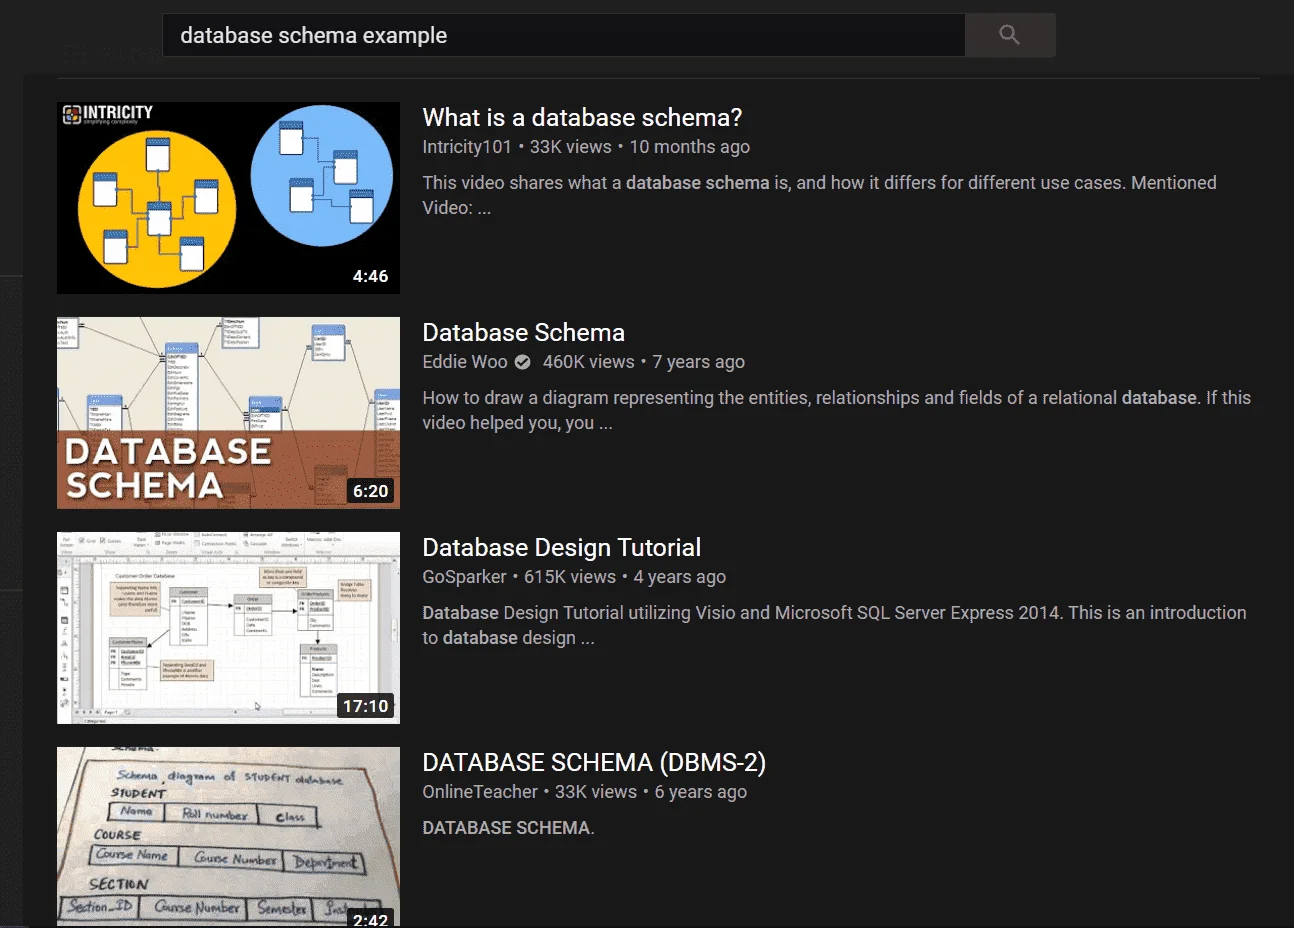Click '7 years ago' upload date
1294x928 pixels.
(x=698, y=362)
